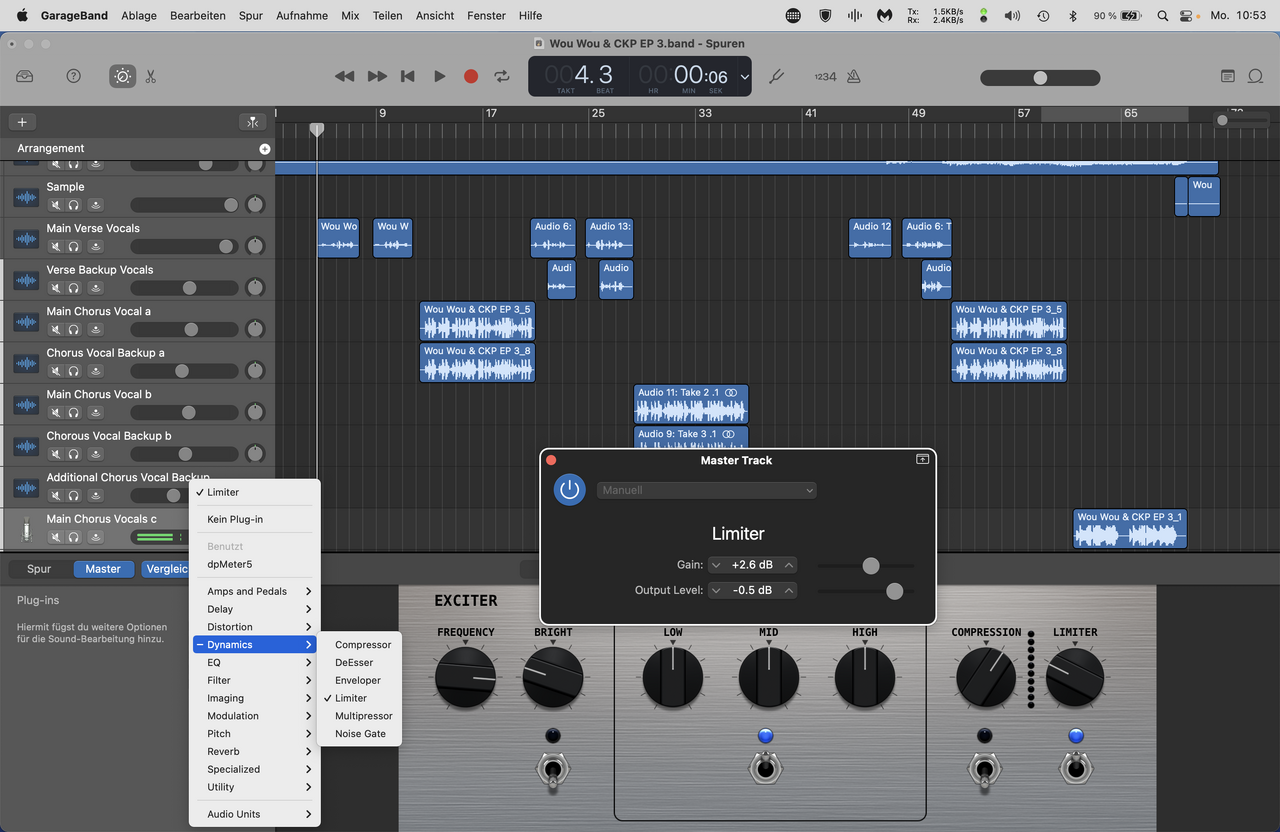The height and width of the screenshot is (832, 1280).
Task: Mute the Sample track
Action: point(56,204)
